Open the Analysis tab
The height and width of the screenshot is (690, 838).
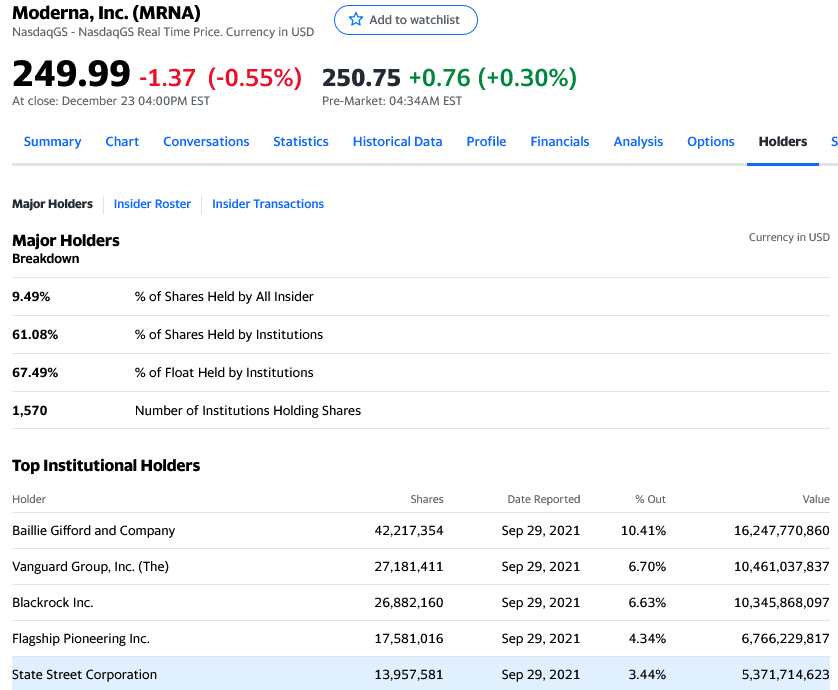tap(638, 142)
